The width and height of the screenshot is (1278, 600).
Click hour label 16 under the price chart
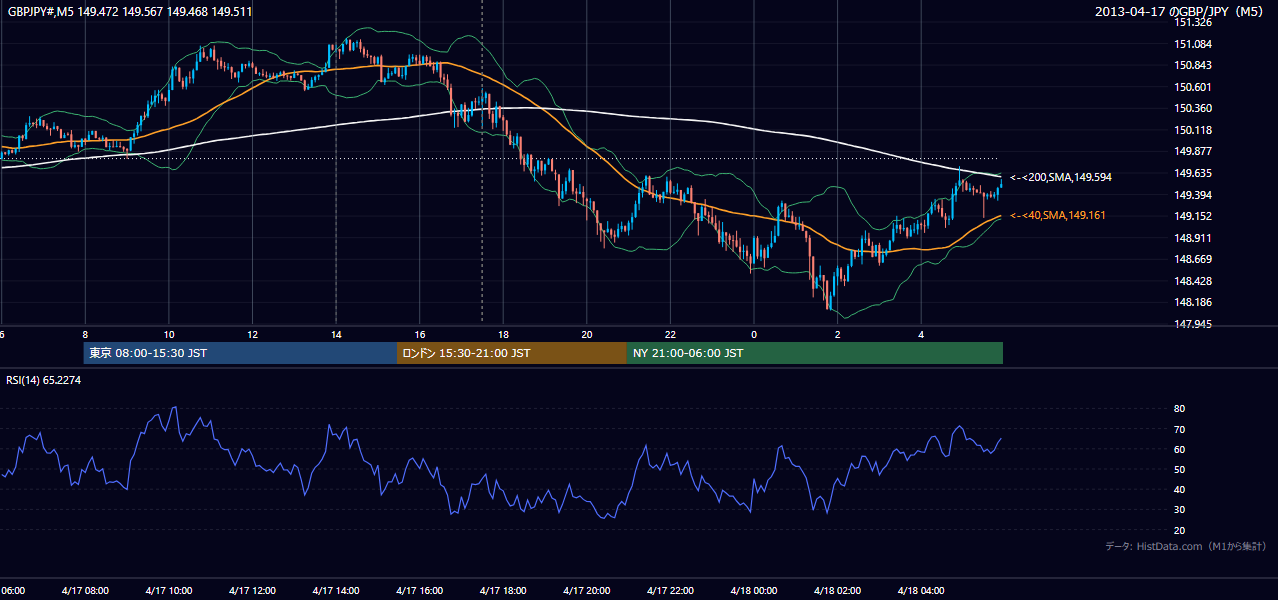click(420, 334)
